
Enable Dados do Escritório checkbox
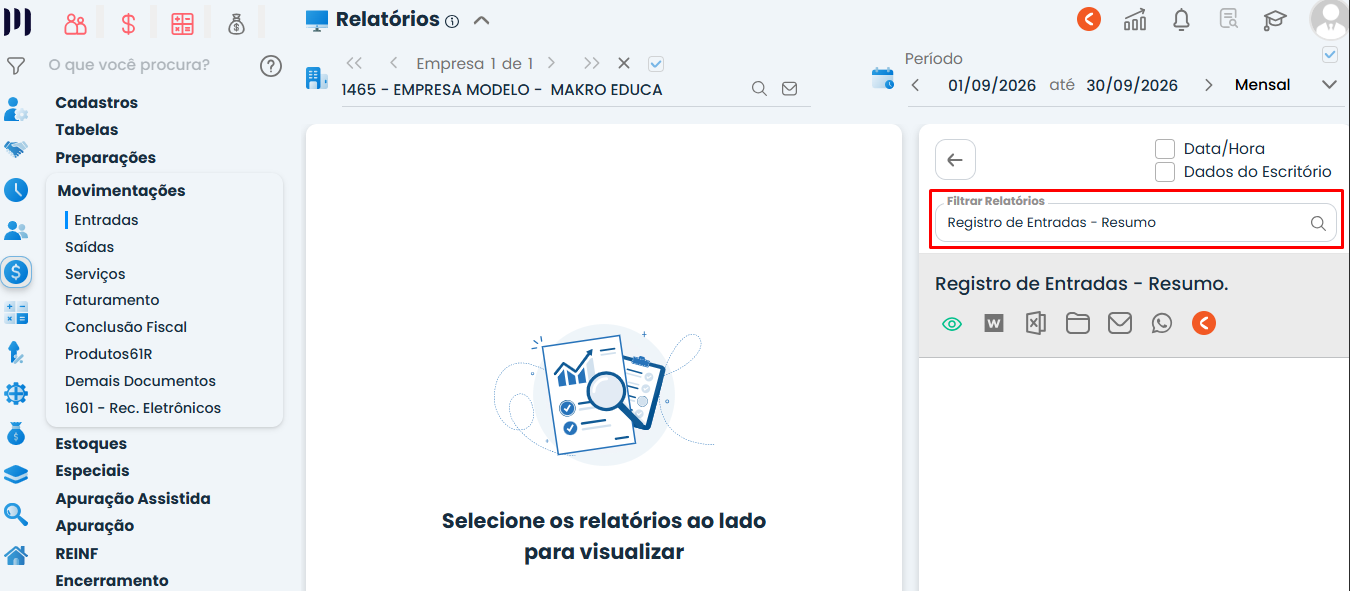coord(1165,172)
